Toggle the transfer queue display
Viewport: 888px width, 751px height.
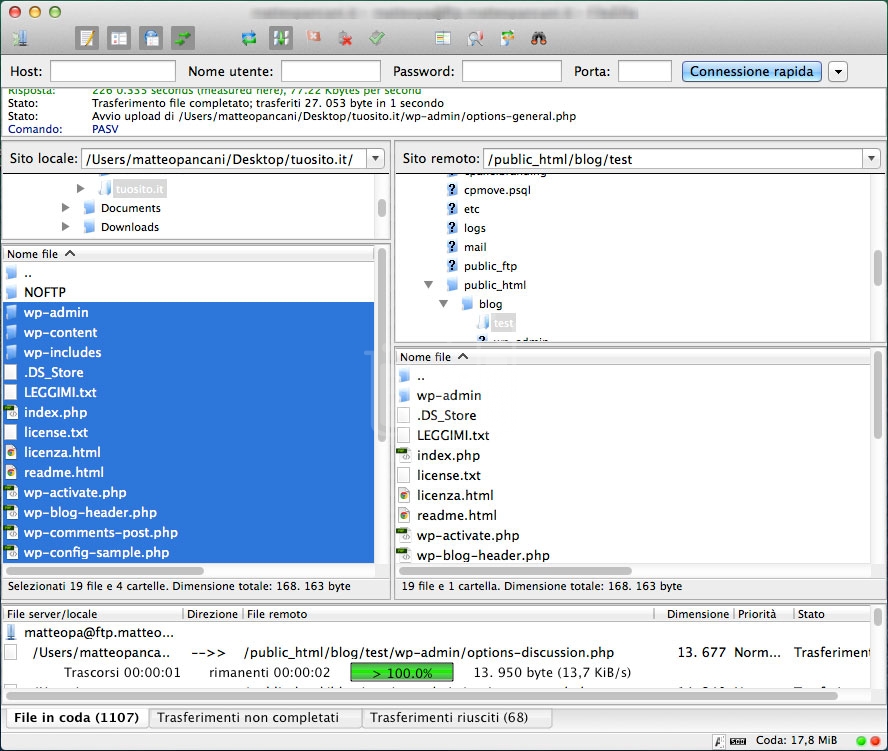[x=183, y=39]
